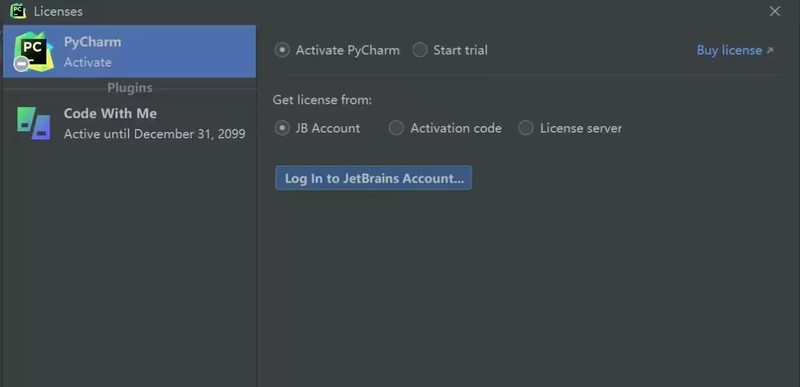Click the PyCharm logo in the title bar
Viewport: 800px width, 387px height.
(18, 11)
